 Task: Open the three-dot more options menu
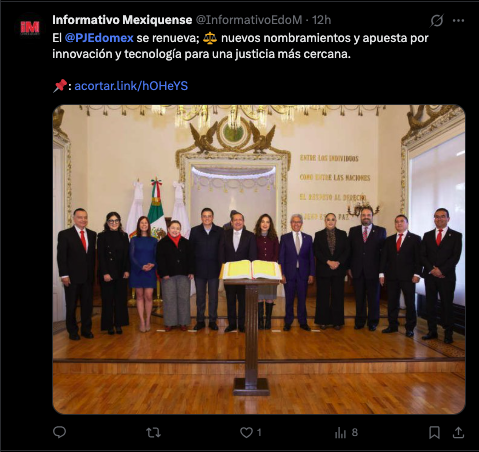(458, 21)
